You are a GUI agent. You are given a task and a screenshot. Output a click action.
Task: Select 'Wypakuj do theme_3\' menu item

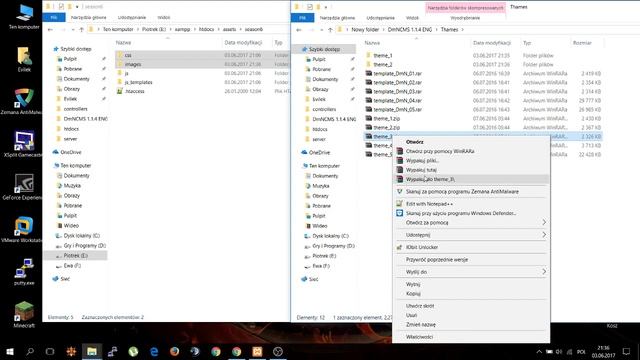(x=471, y=179)
